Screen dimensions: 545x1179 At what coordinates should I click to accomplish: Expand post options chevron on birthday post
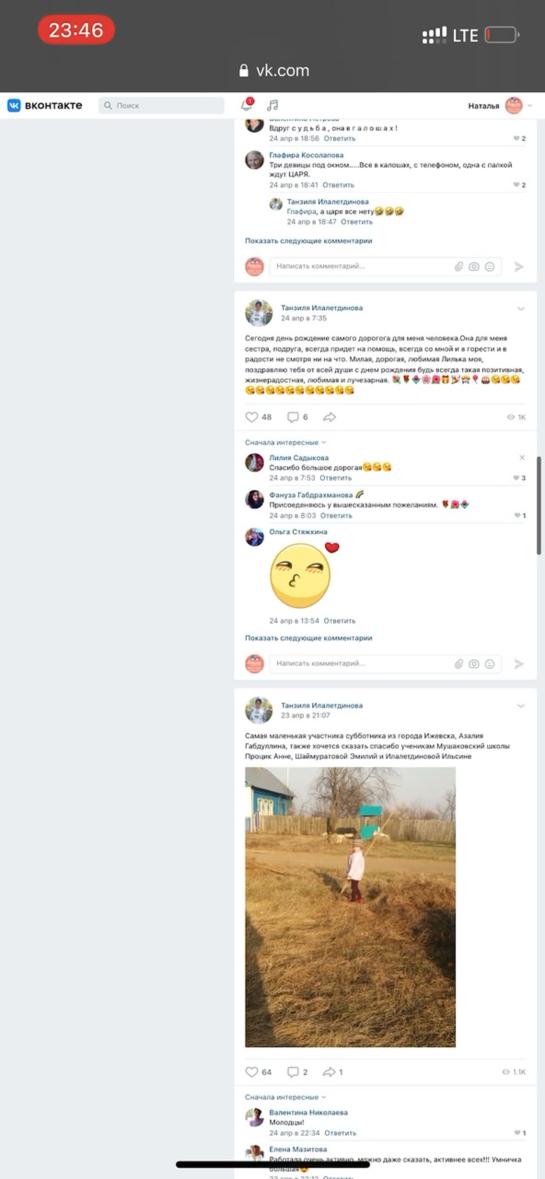[x=521, y=309]
